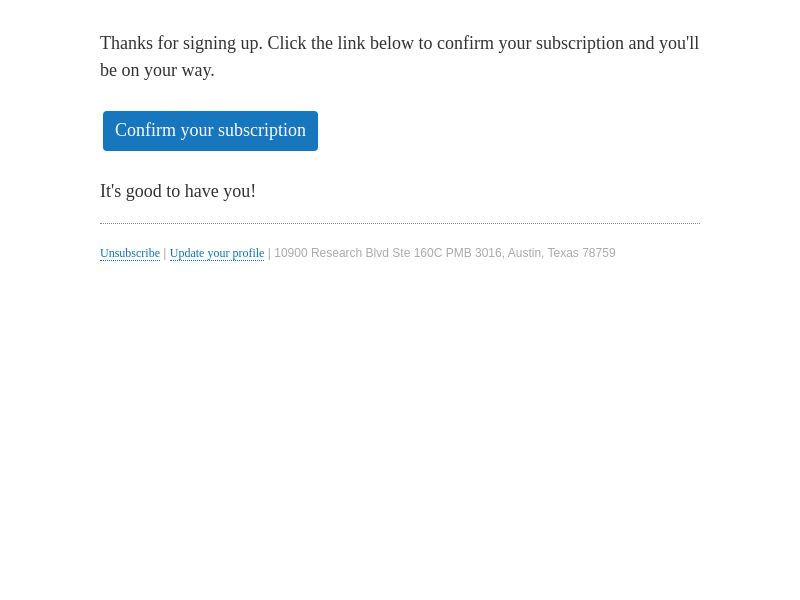Click the 'It's good to have you!' text
Image resolution: width=800 pixels, height=600 pixels.
[x=178, y=191]
